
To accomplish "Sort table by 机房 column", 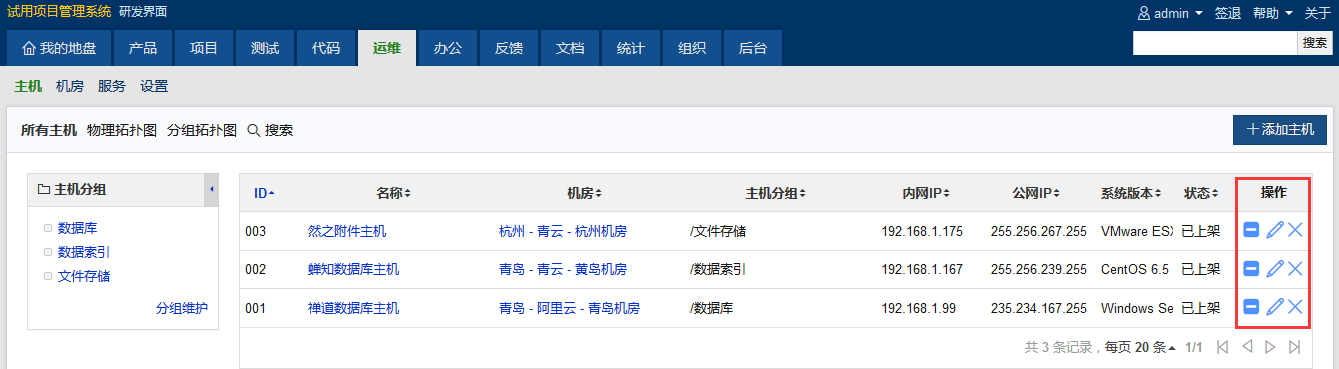I will [x=584, y=193].
